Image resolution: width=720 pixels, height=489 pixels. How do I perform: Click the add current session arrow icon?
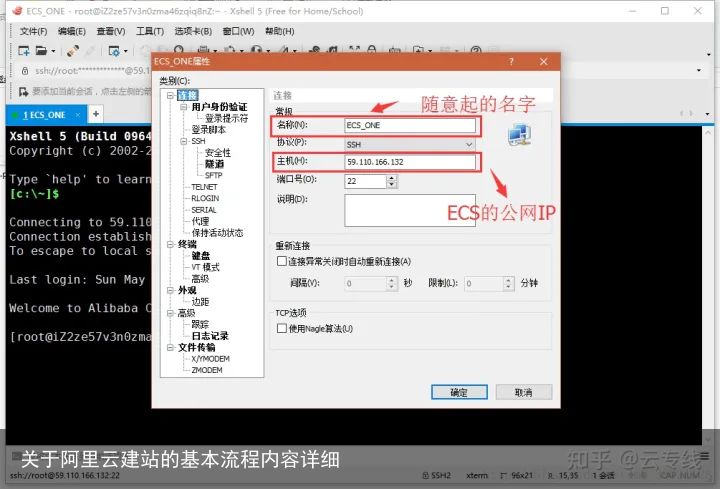coord(23,92)
